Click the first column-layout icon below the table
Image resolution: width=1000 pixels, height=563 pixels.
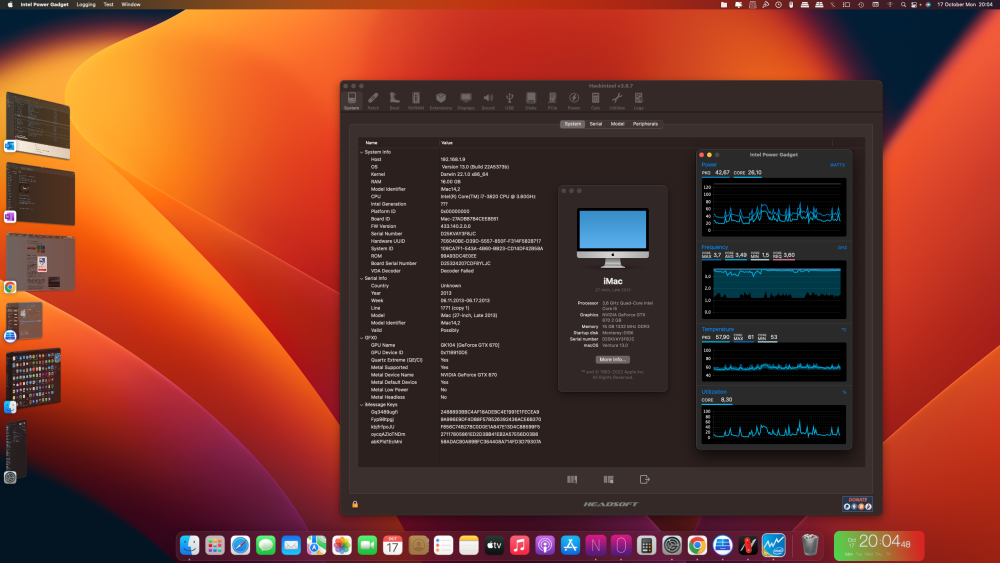point(572,479)
